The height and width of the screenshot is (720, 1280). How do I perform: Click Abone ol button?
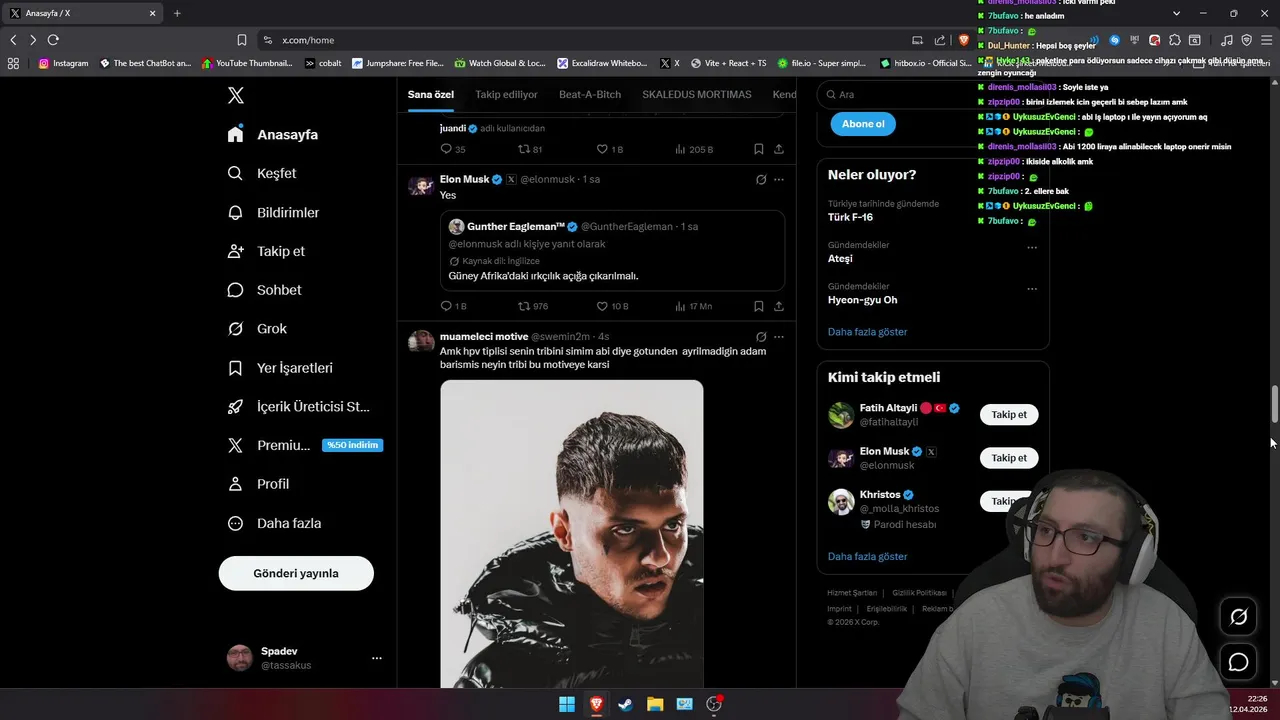863,124
